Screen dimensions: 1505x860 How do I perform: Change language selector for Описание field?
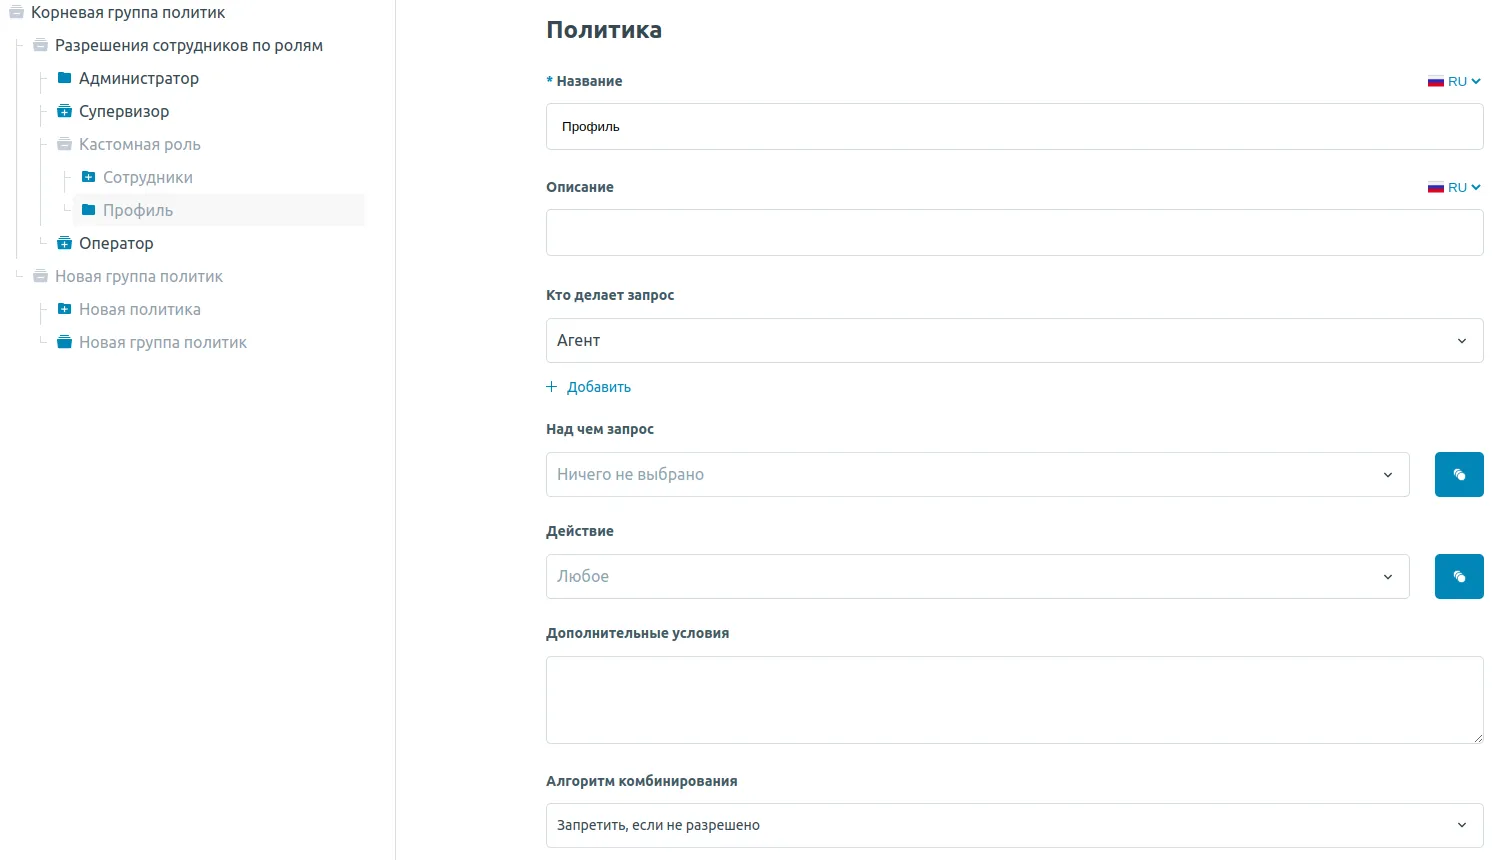pyautogui.click(x=1454, y=188)
